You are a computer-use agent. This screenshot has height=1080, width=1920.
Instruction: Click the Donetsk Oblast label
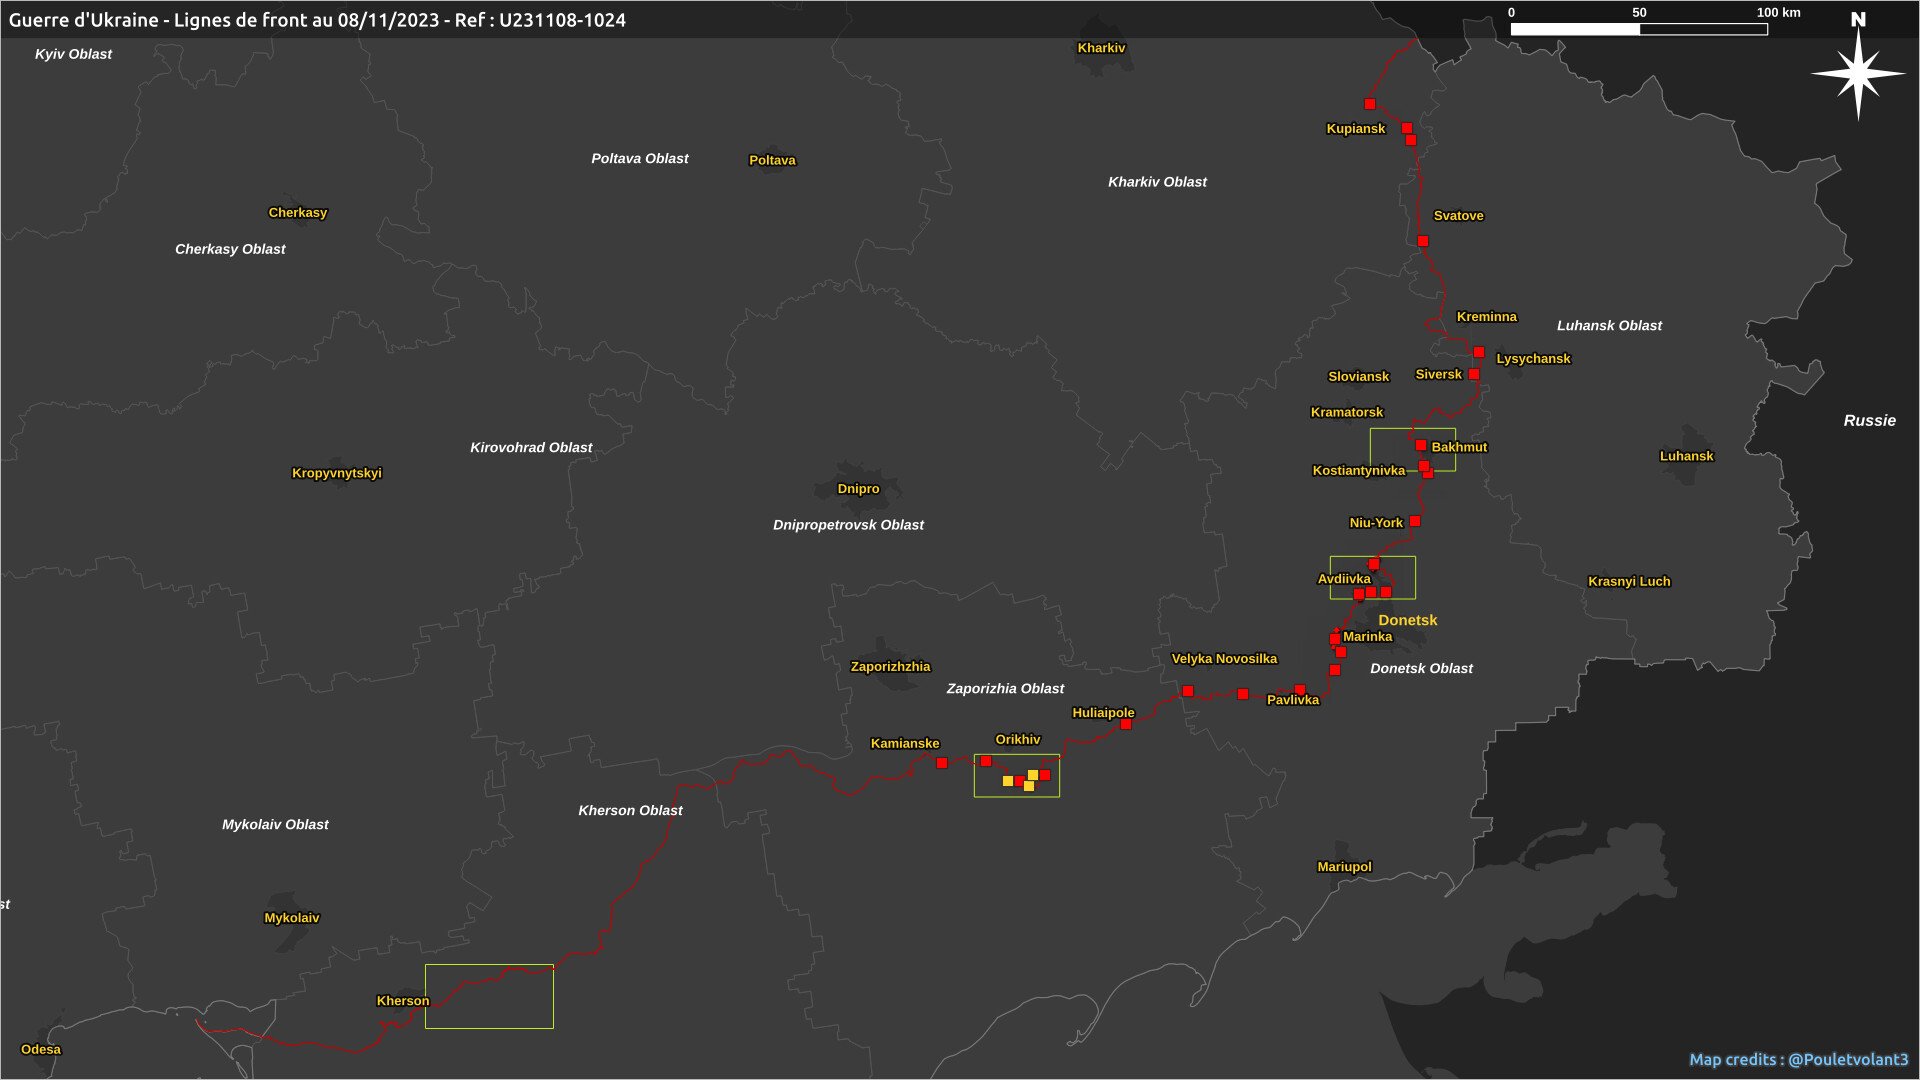(x=1421, y=668)
